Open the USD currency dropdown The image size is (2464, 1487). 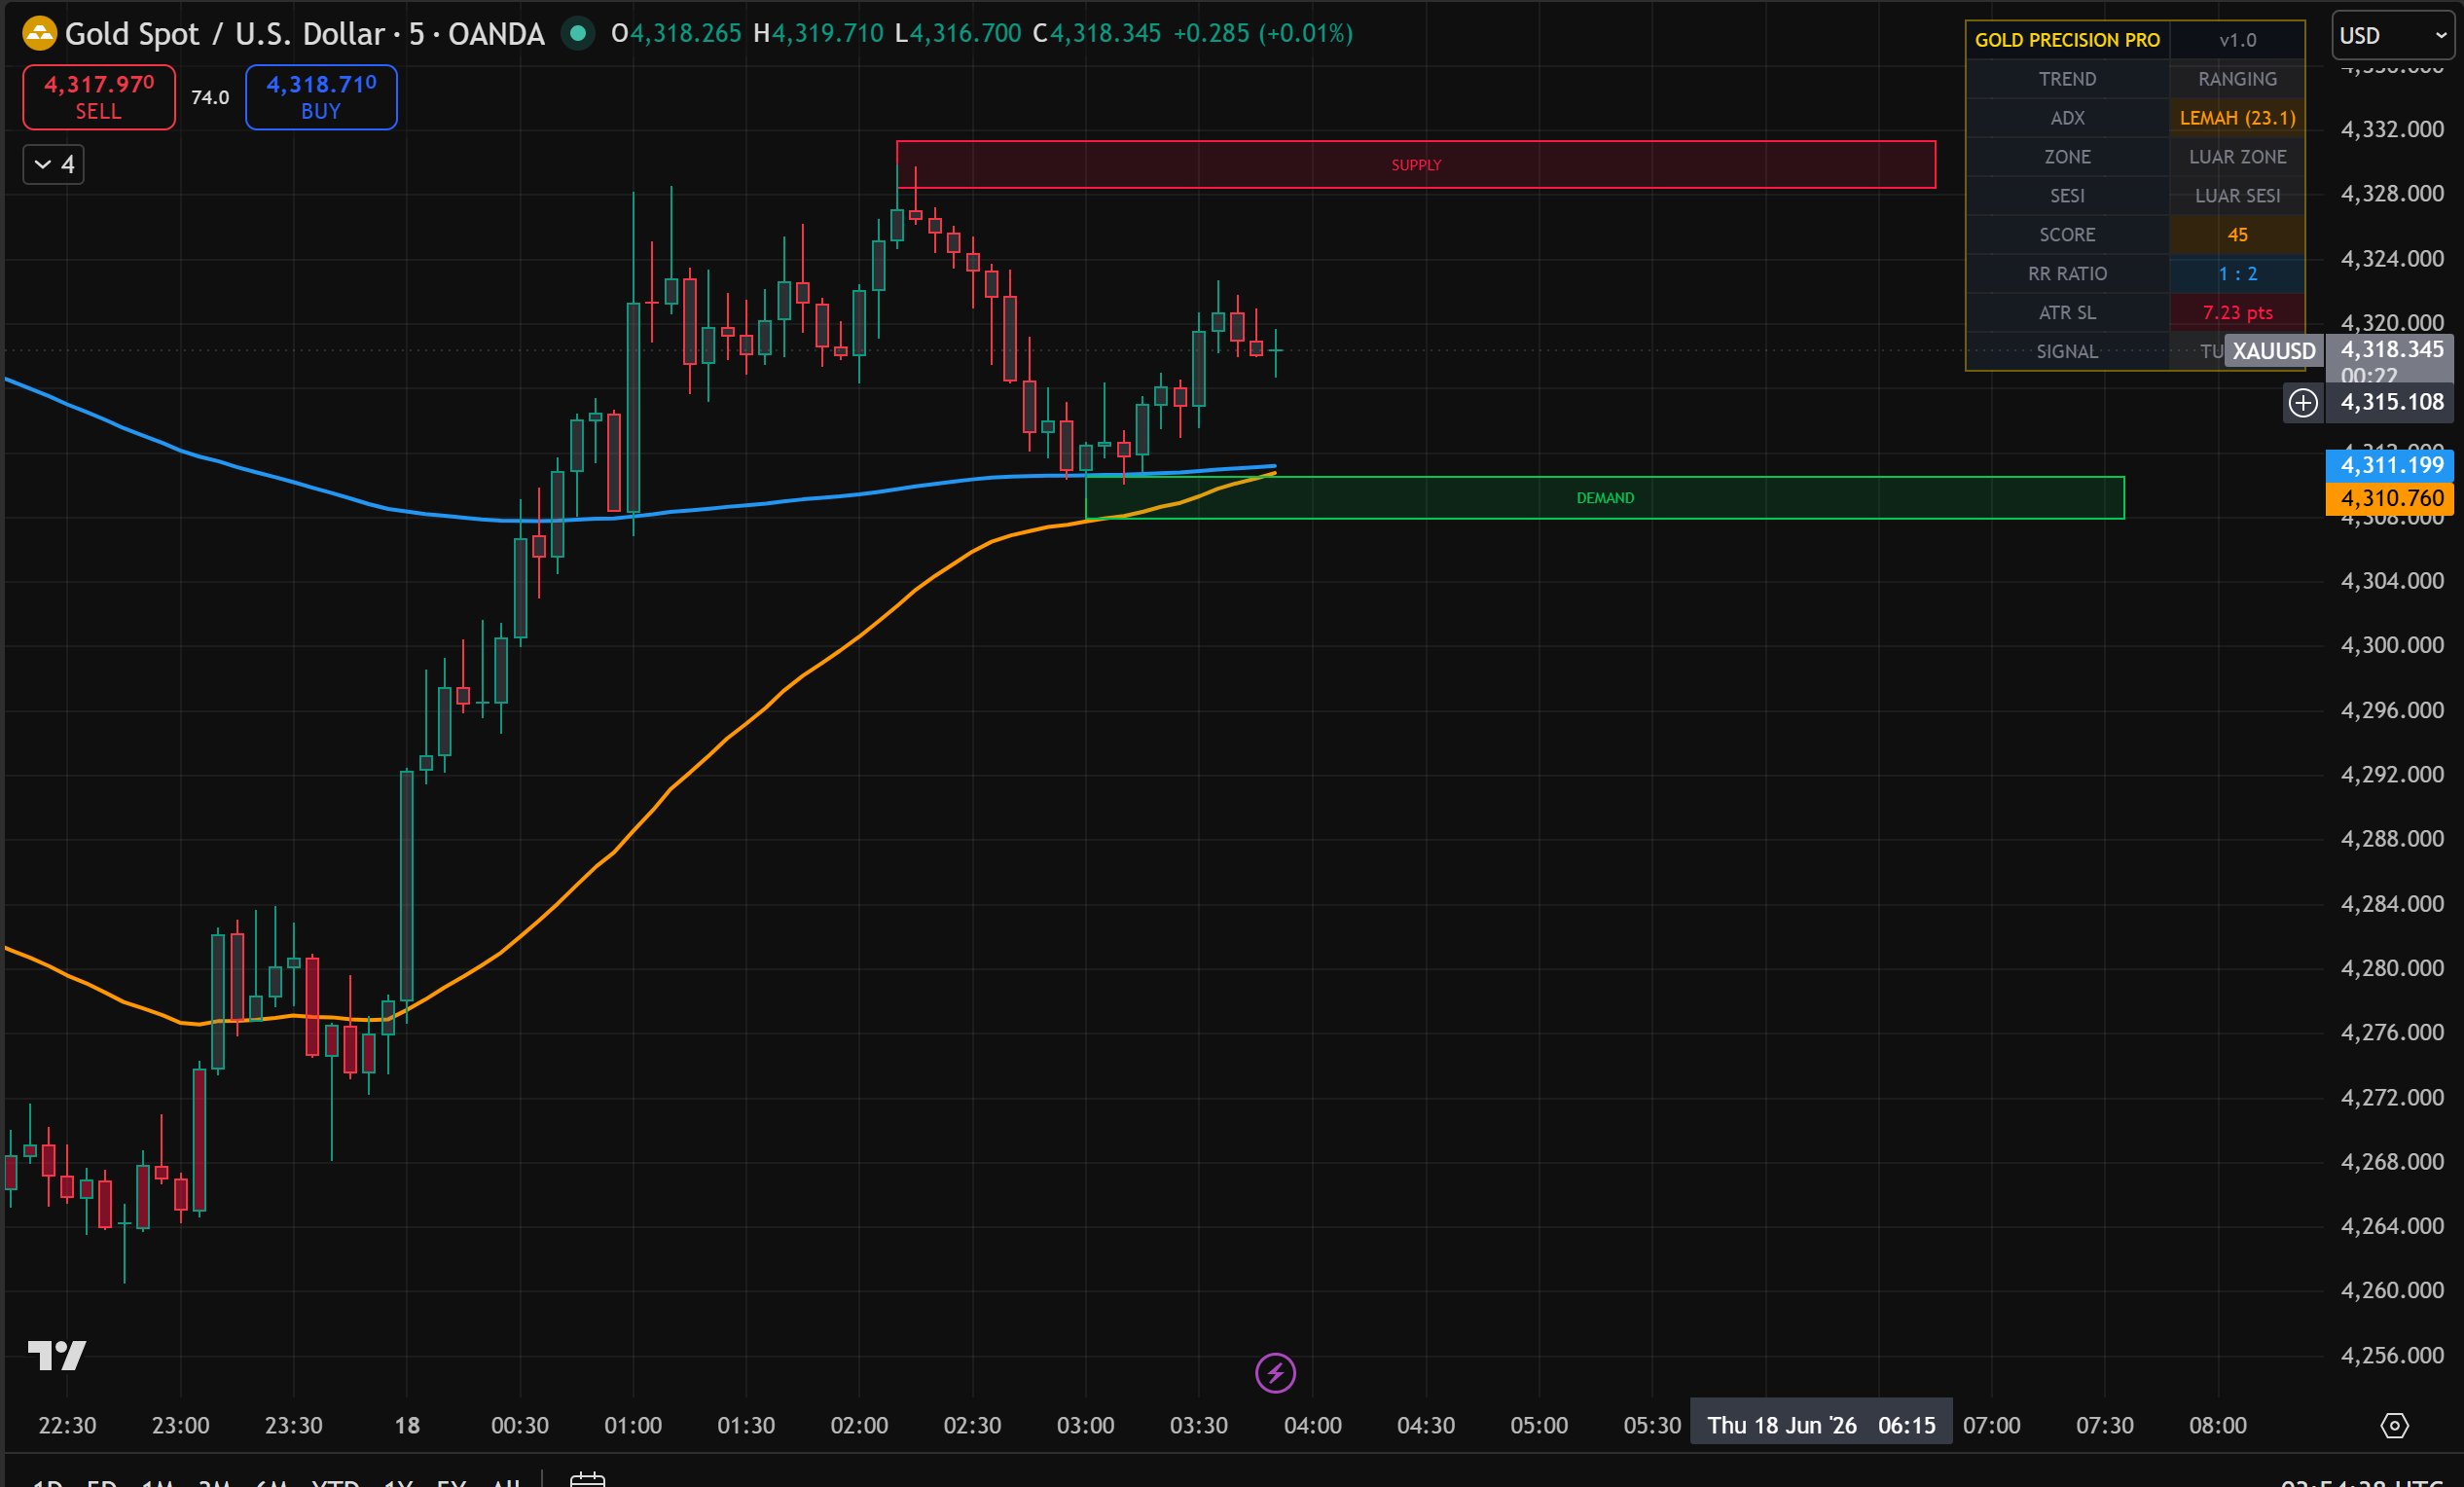click(x=2394, y=36)
